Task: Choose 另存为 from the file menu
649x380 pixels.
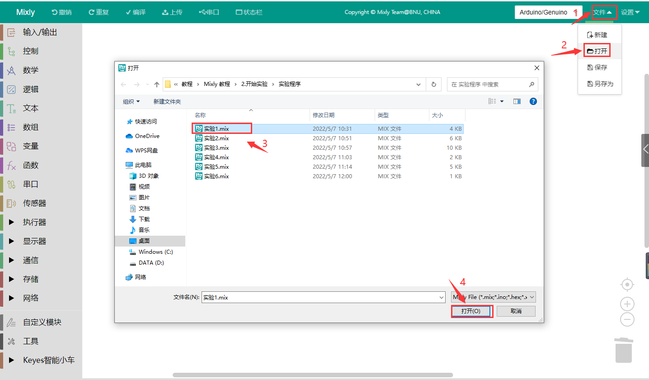Action: click(600, 84)
